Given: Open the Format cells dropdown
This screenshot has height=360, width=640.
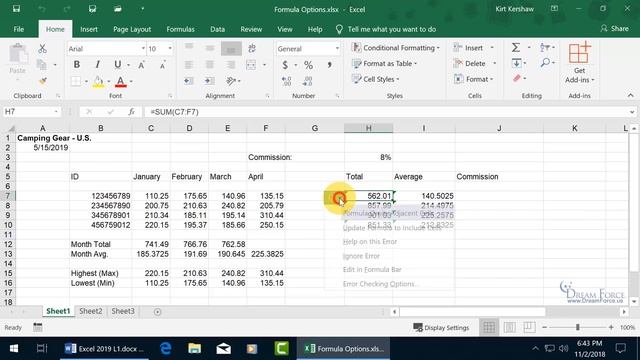Looking at the screenshot, I should (473, 79).
